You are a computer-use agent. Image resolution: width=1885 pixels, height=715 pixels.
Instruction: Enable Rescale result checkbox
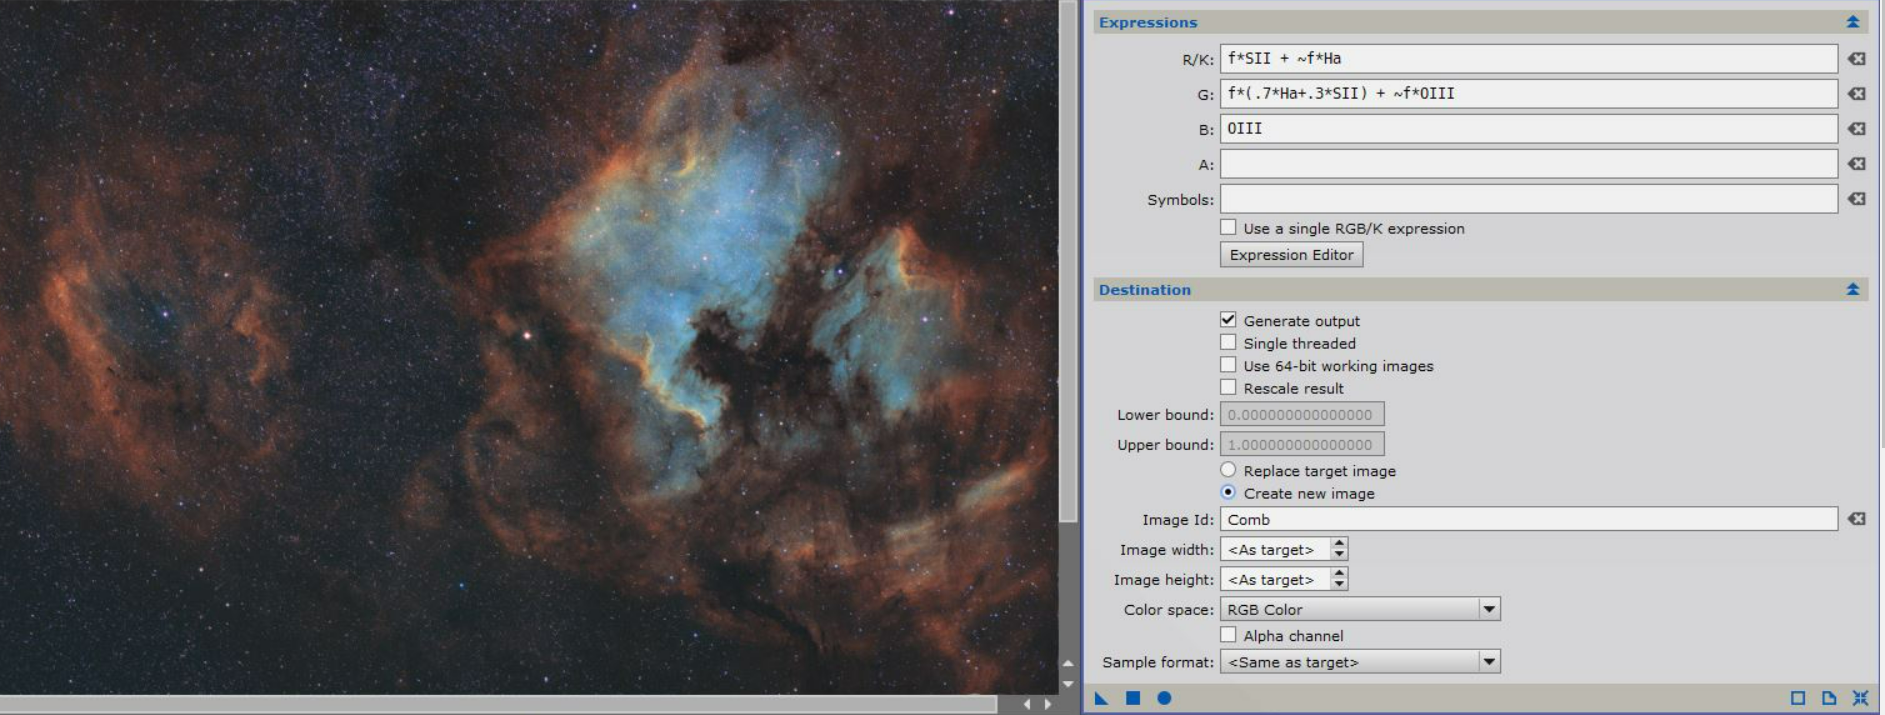tap(1228, 387)
